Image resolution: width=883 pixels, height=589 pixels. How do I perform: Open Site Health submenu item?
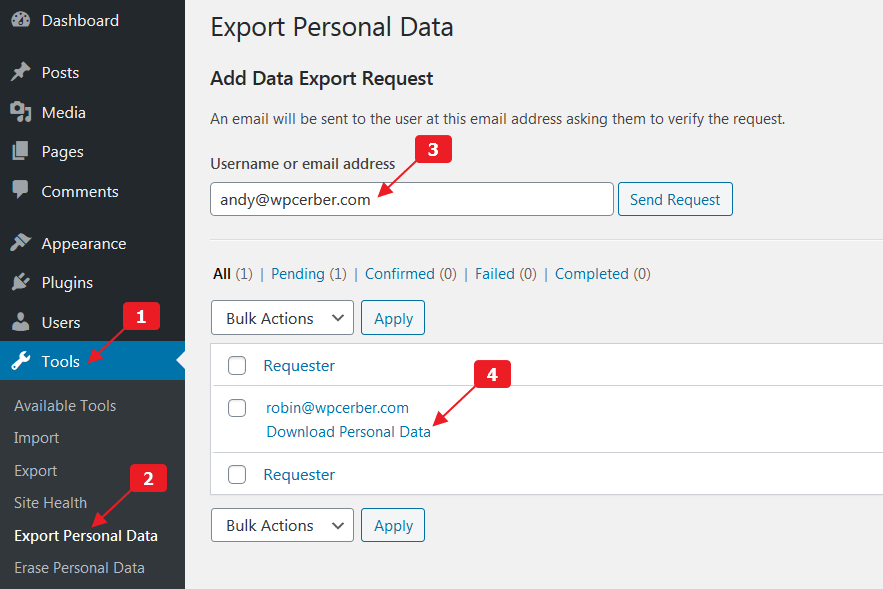pyautogui.click(x=50, y=503)
